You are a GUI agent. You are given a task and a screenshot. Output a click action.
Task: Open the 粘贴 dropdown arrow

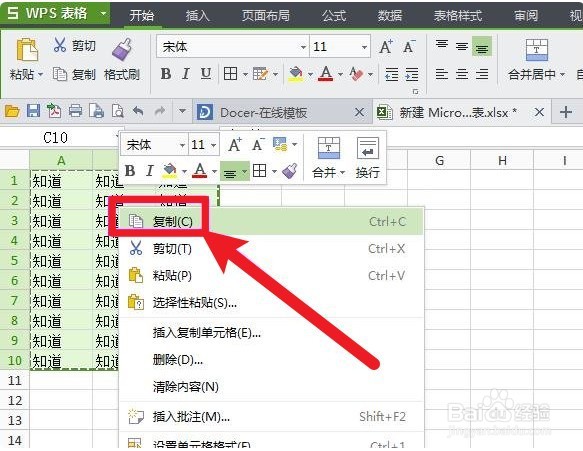coord(40,74)
